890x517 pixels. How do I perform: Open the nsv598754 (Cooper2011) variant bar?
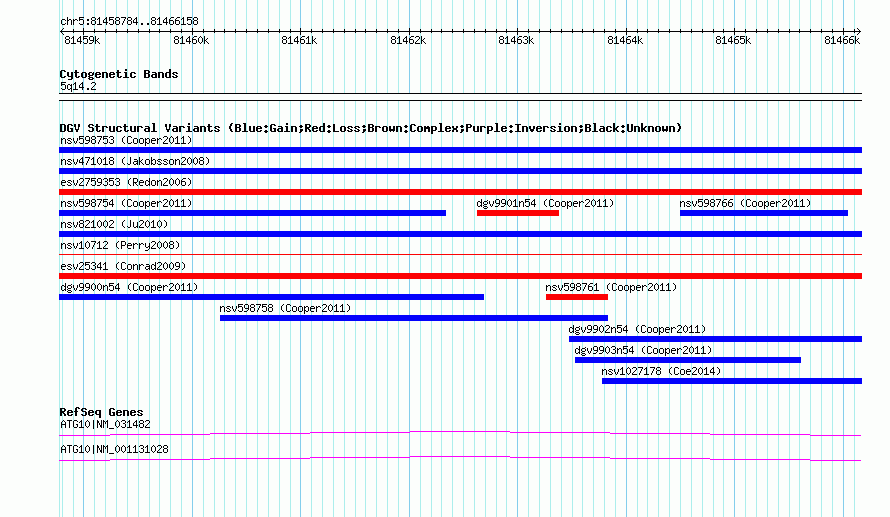click(x=253, y=213)
